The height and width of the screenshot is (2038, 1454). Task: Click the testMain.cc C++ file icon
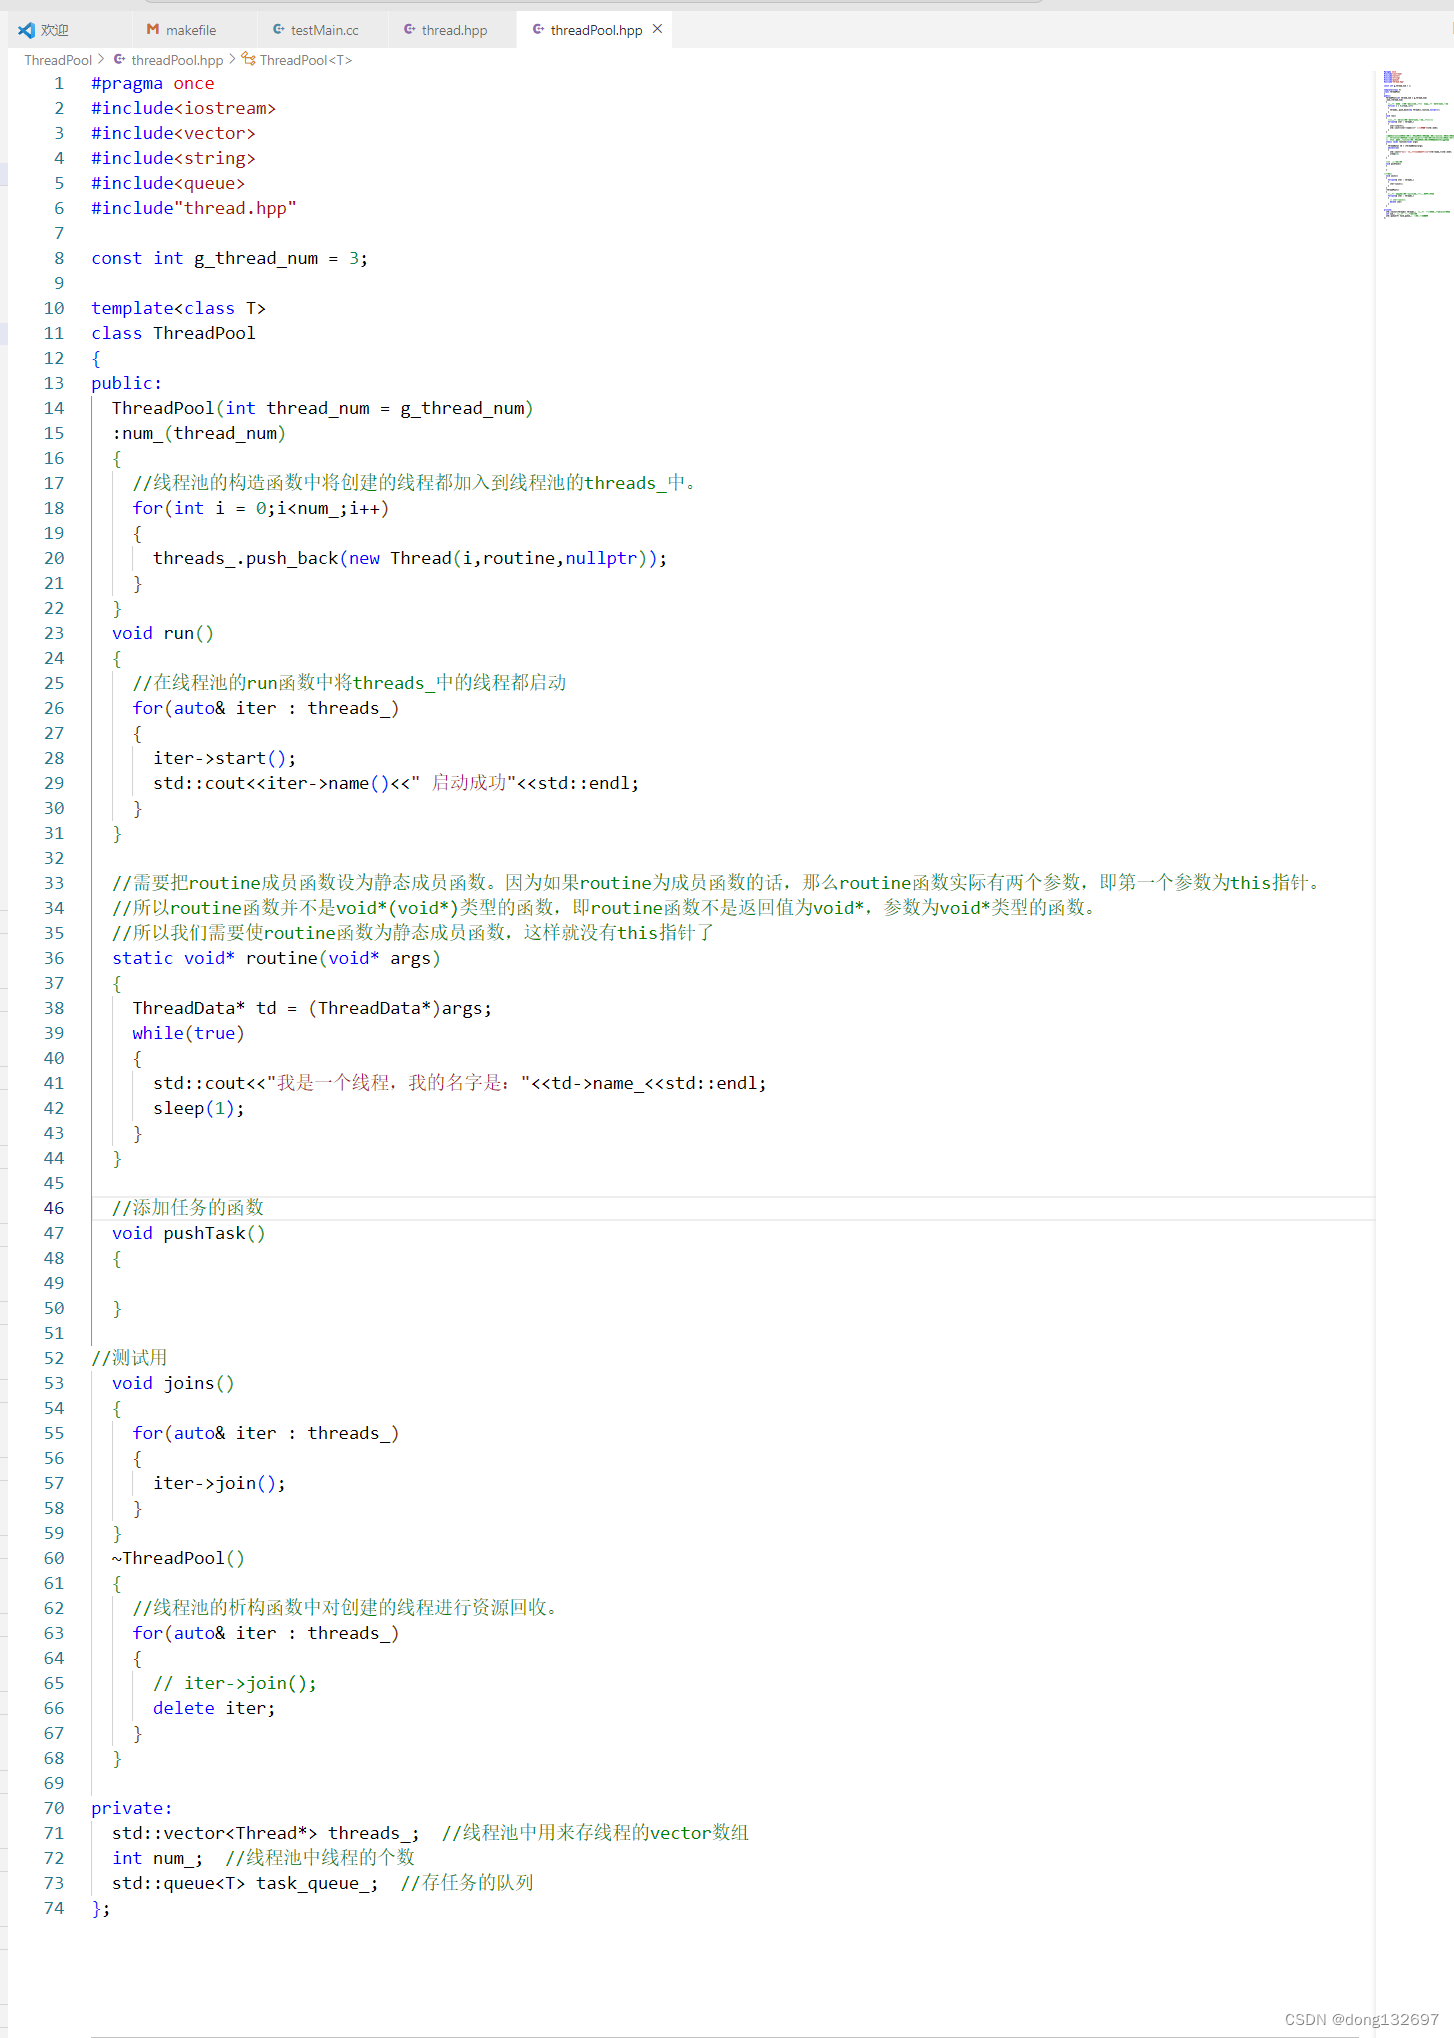[x=279, y=30]
